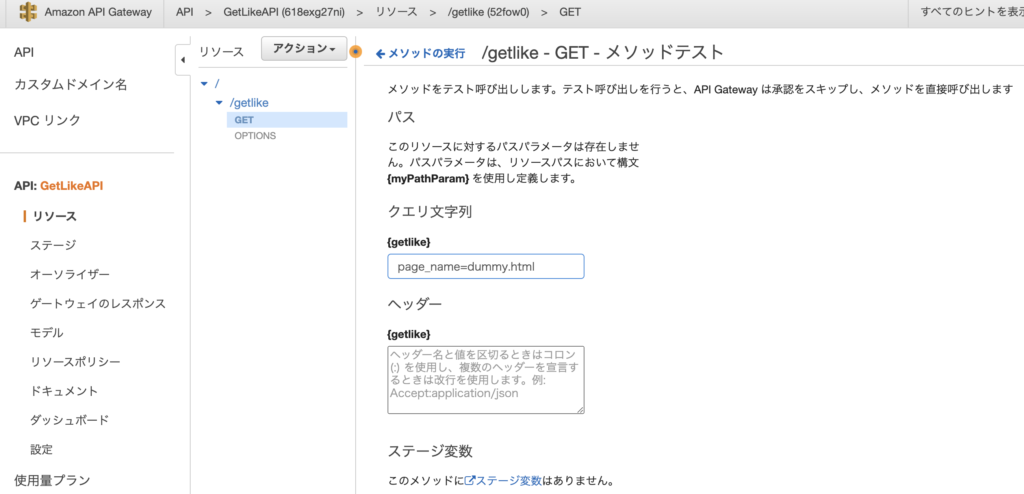Click the クエリ文字列 section heading
The image size is (1024, 494).
pos(430,212)
